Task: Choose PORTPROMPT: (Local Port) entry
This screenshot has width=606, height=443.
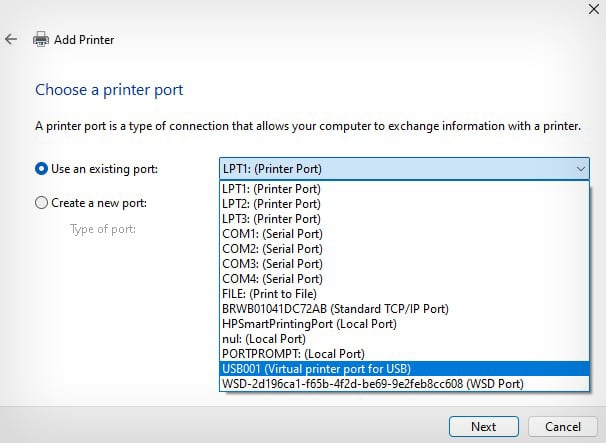Action: tap(293, 354)
